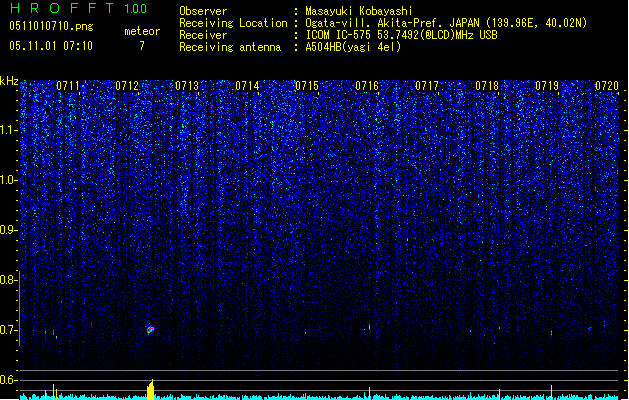Click the 0.8 kHz frequency axis label
The image size is (629, 400).
[x=8, y=280]
